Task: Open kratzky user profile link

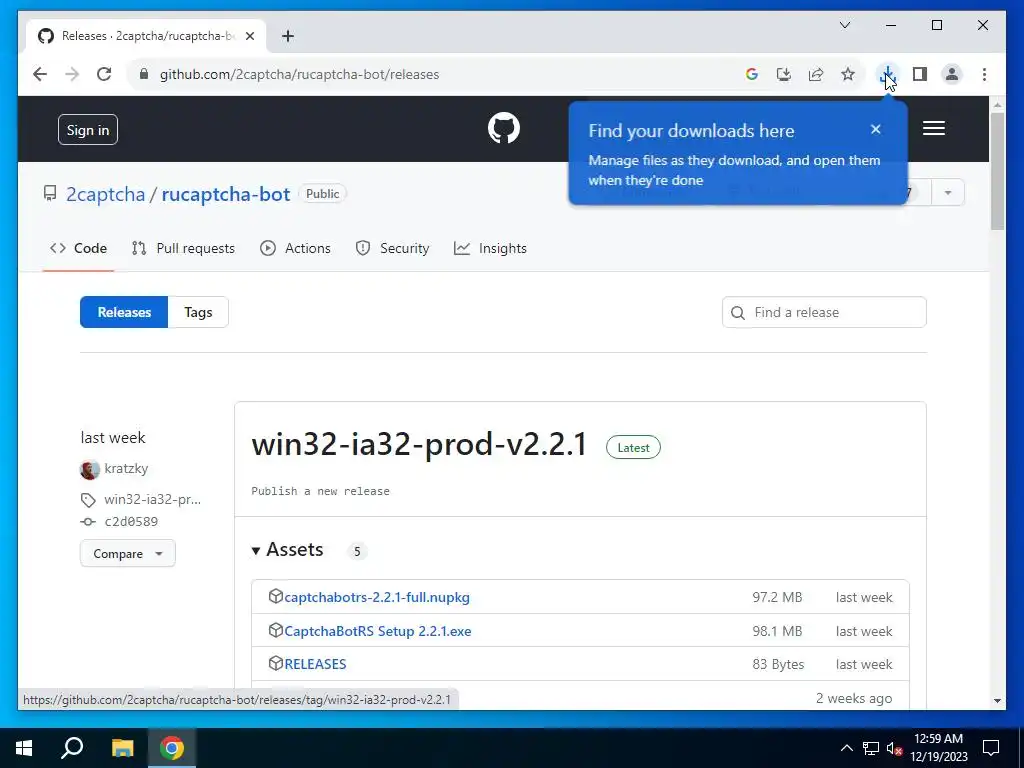Action: [126, 469]
